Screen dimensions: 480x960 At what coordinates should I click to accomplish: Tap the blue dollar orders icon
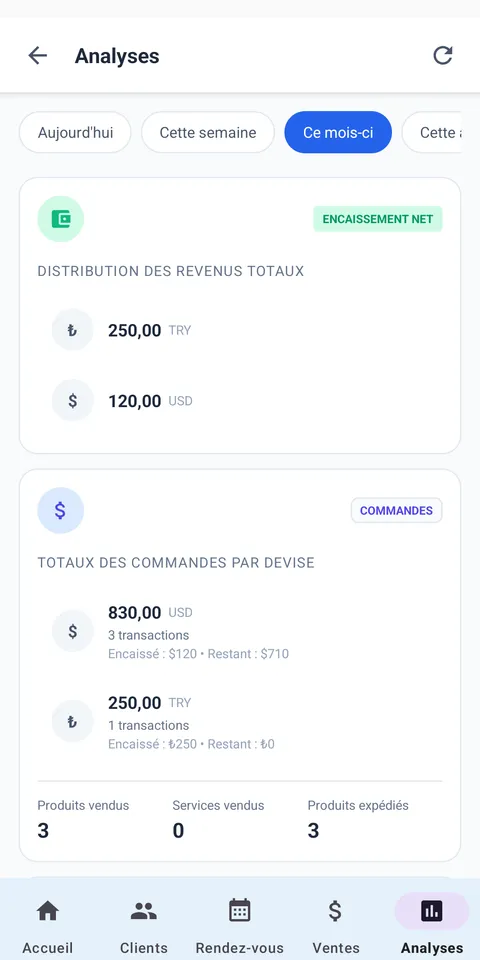point(61,511)
